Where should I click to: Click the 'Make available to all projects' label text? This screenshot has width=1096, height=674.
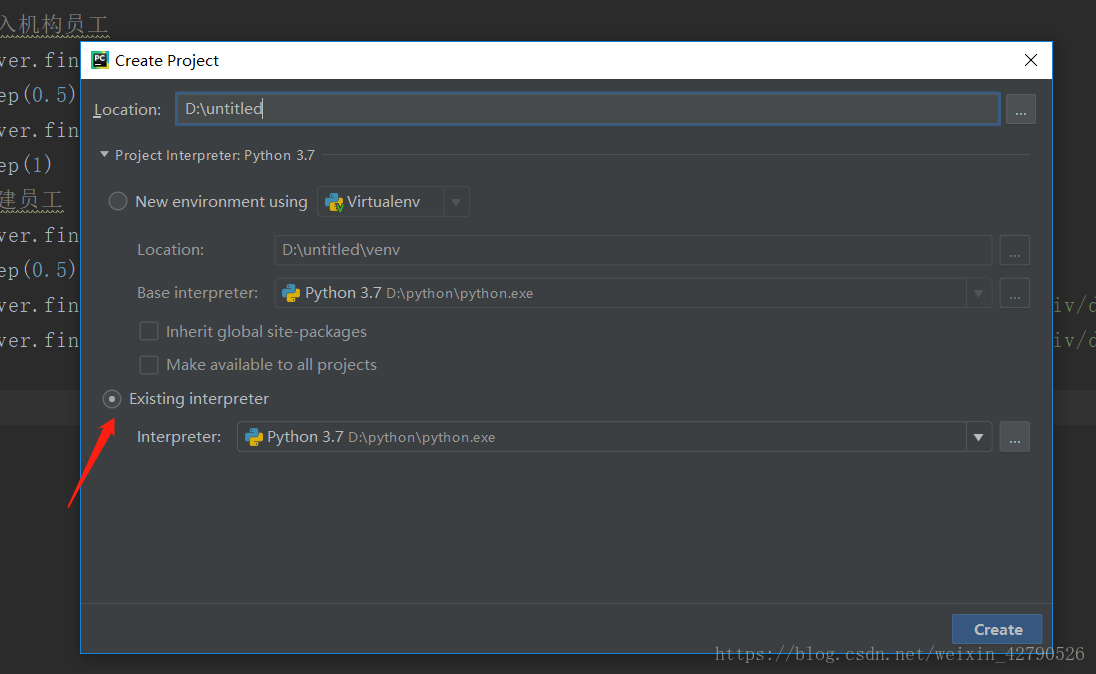coord(271,365)
